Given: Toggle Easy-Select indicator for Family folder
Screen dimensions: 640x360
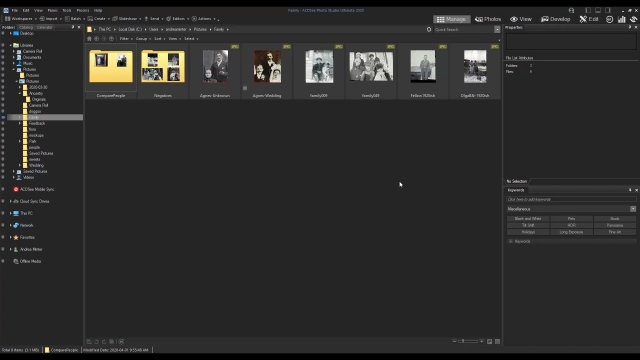Looking at the screenshot, I should [3, 117].
